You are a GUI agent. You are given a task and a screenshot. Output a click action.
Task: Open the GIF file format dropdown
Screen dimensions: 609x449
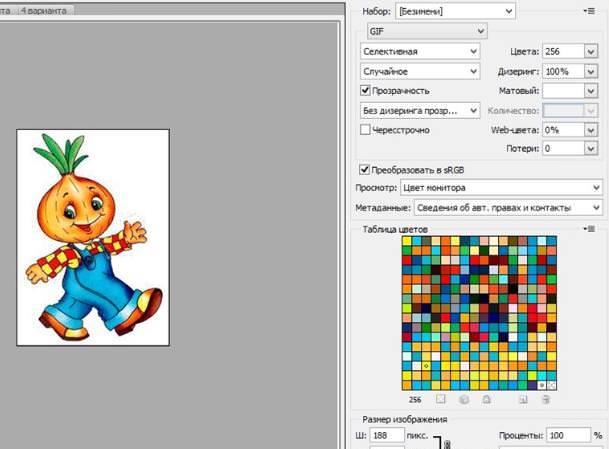[427, 31]
